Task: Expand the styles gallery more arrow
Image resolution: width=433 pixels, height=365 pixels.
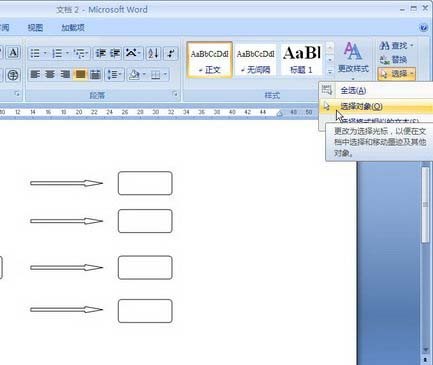Action: (x=330, y=71)
